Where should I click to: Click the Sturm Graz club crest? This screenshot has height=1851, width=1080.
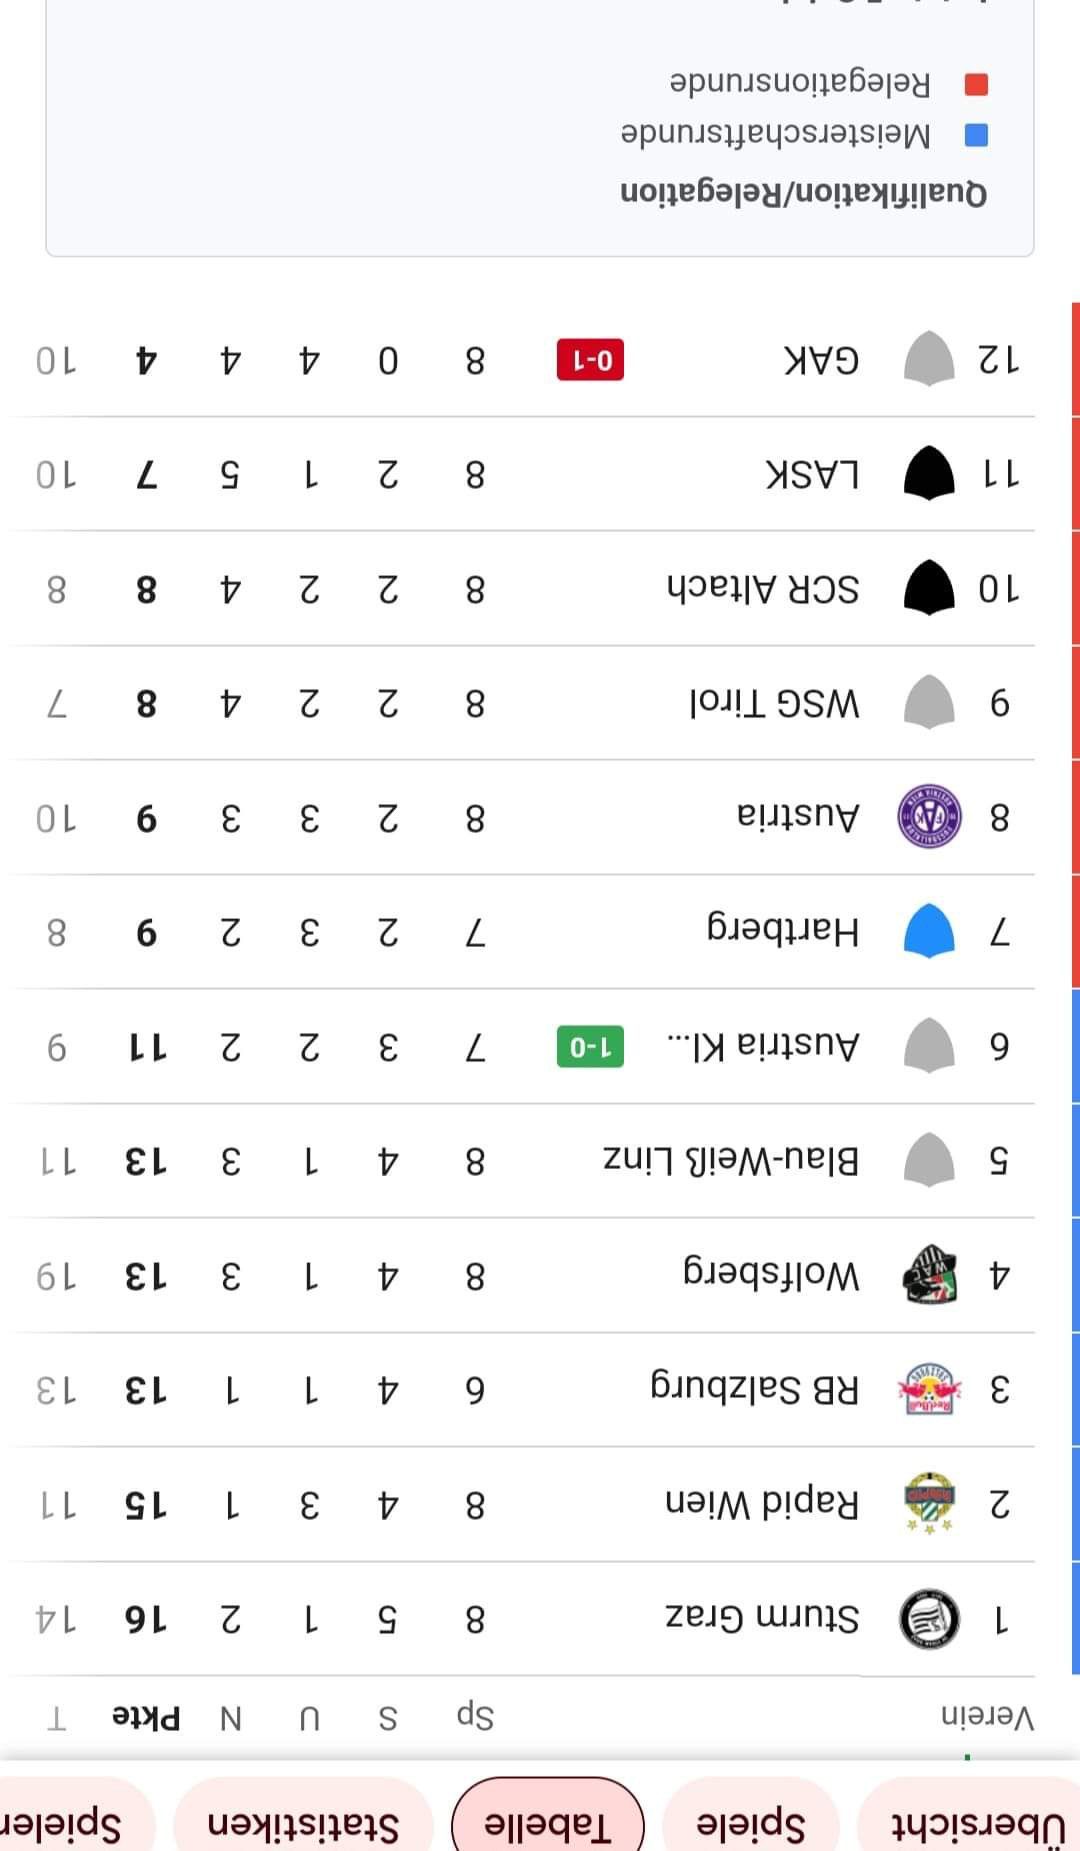(x=930, y=1619)
